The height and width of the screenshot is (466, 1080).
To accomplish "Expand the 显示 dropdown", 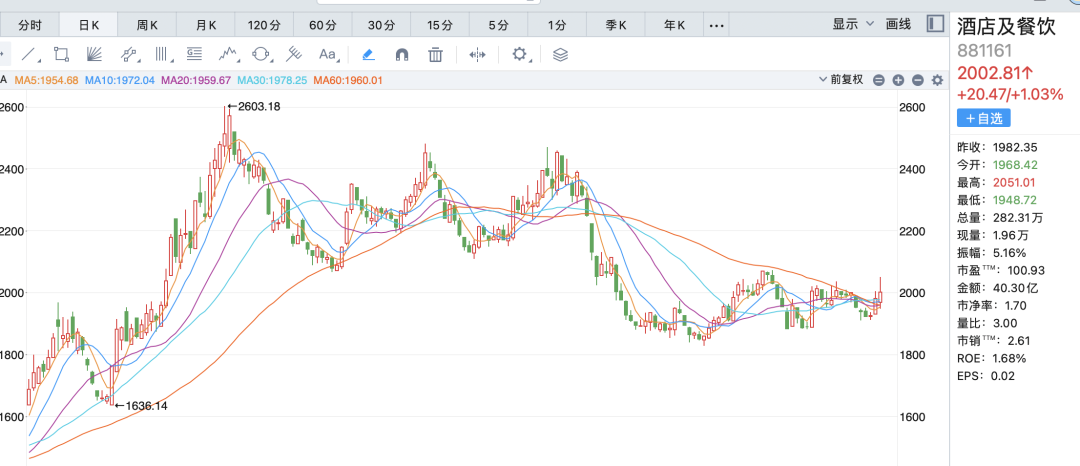I will (x=853, y=23).
